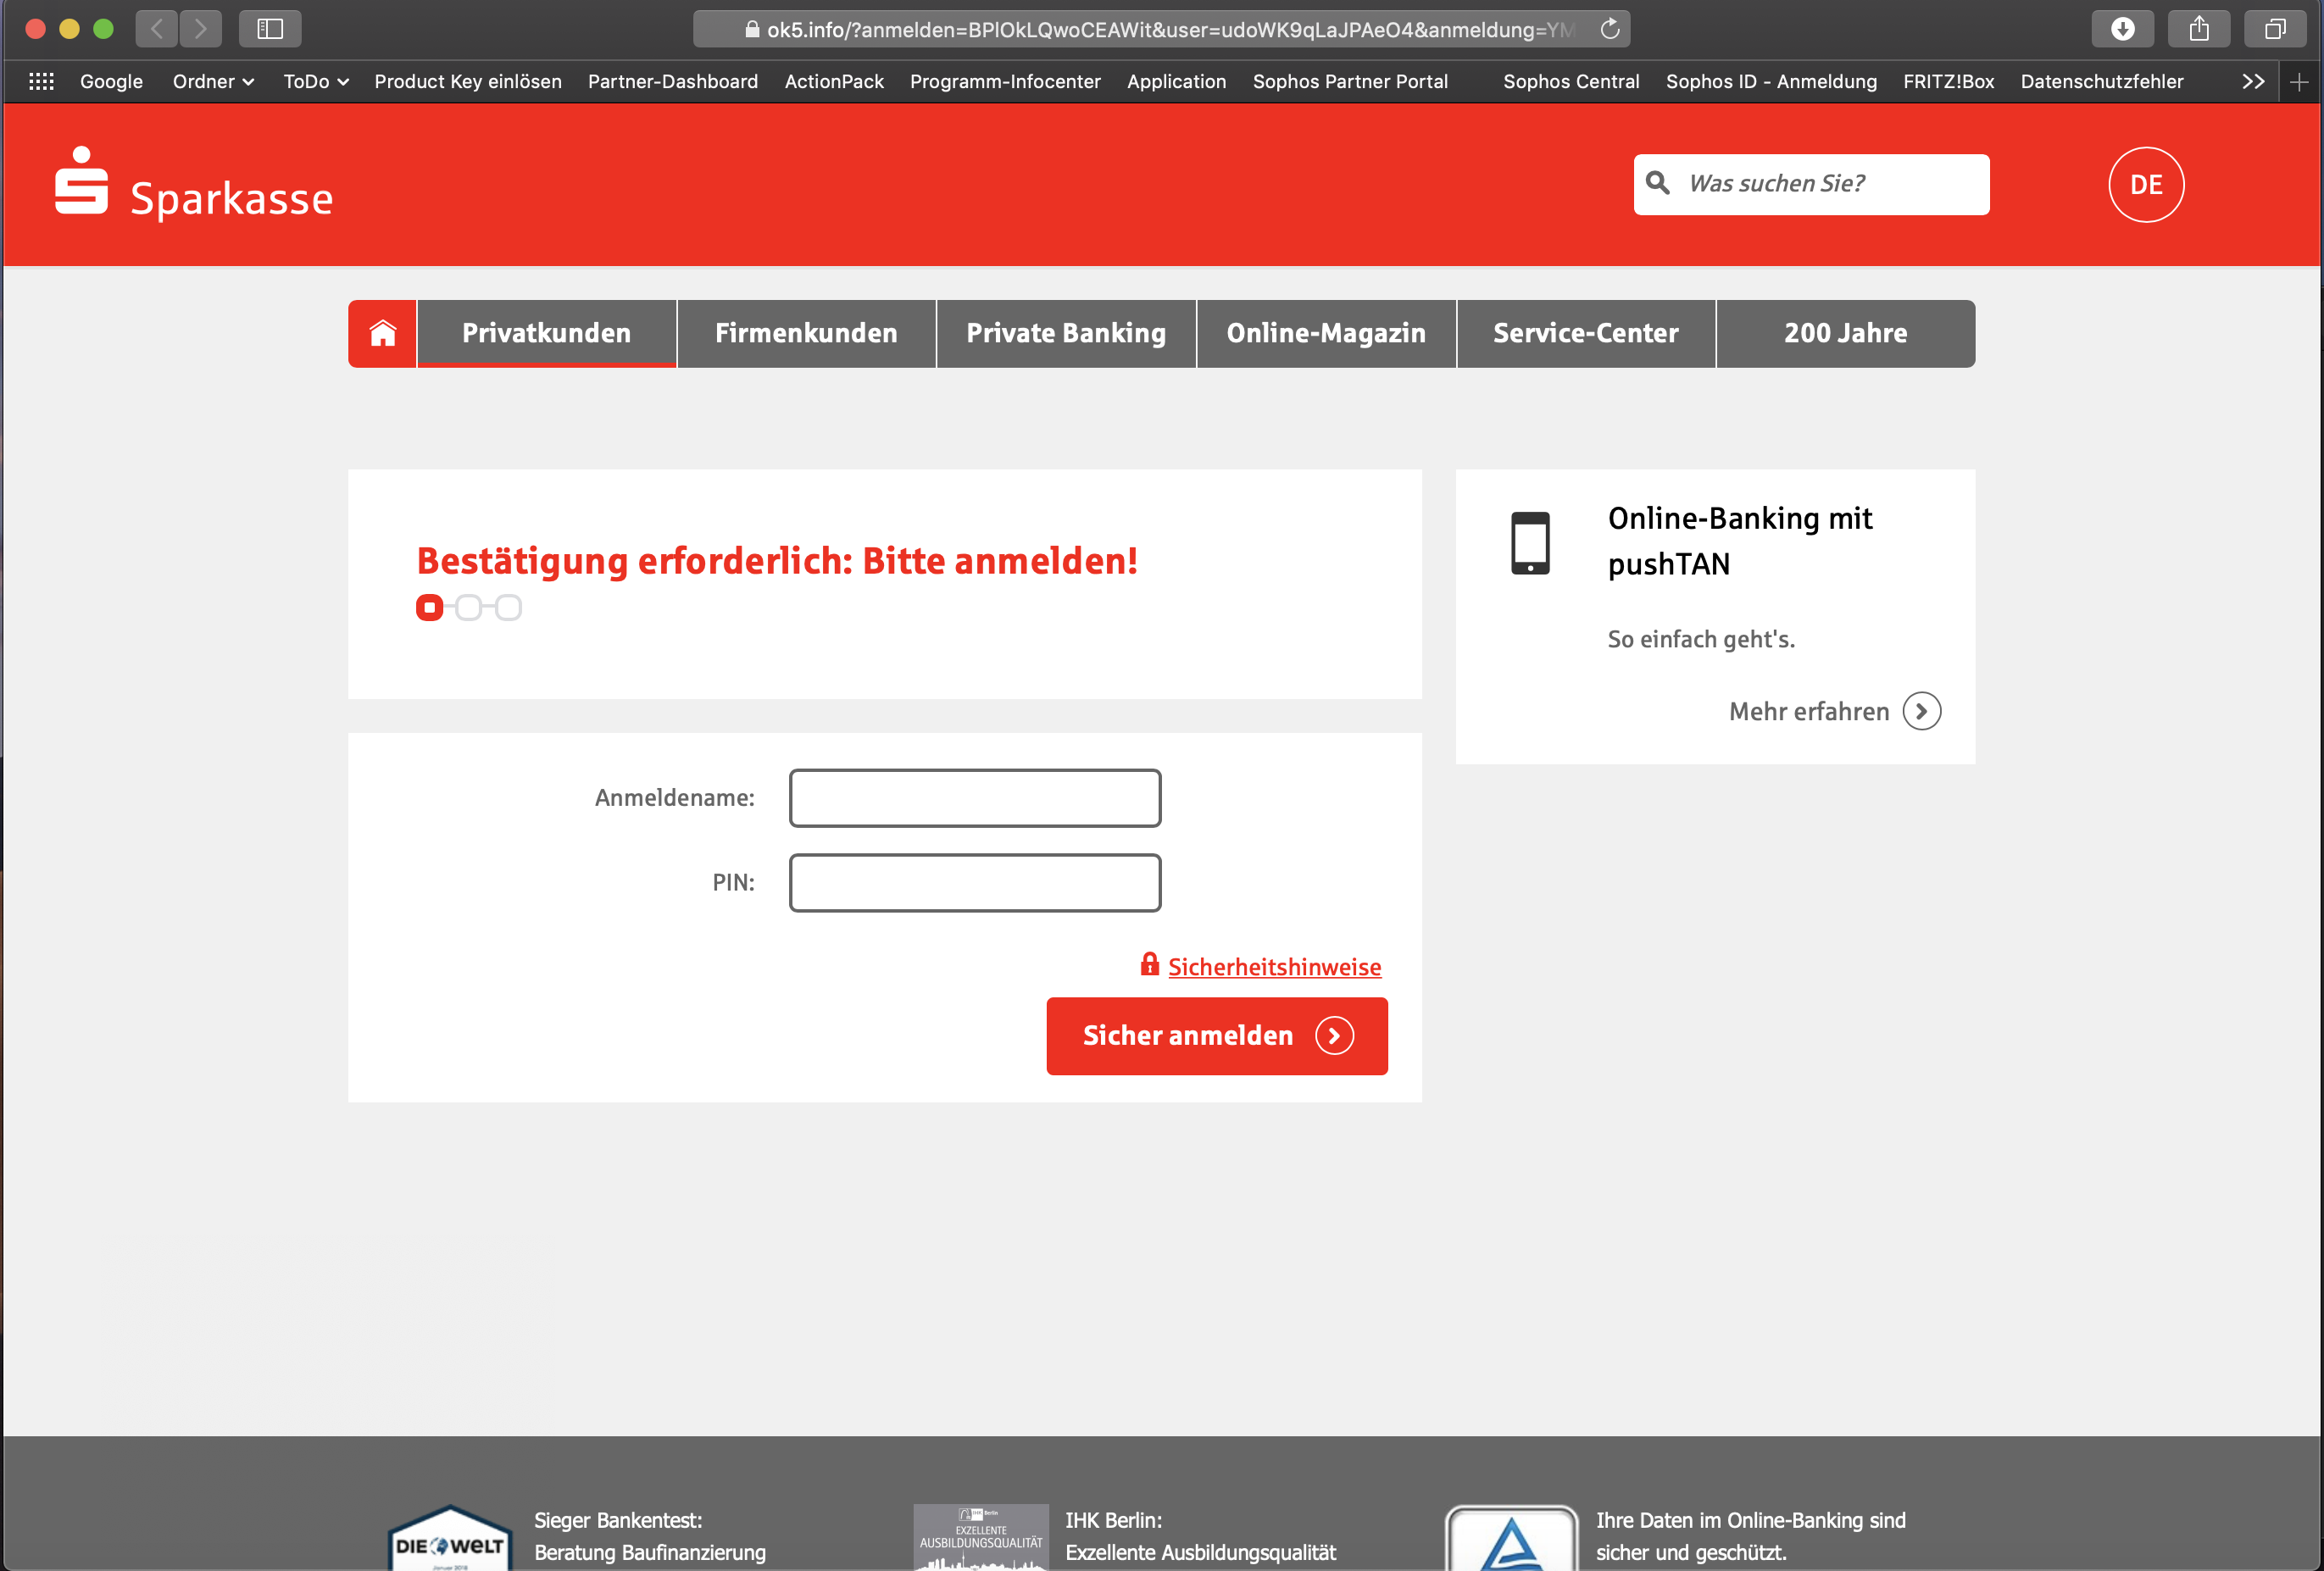The height and width of the screenshot is (1571, 2324).
Task: Focus the Anmeldename input field
Action: (x=975, y=798)
